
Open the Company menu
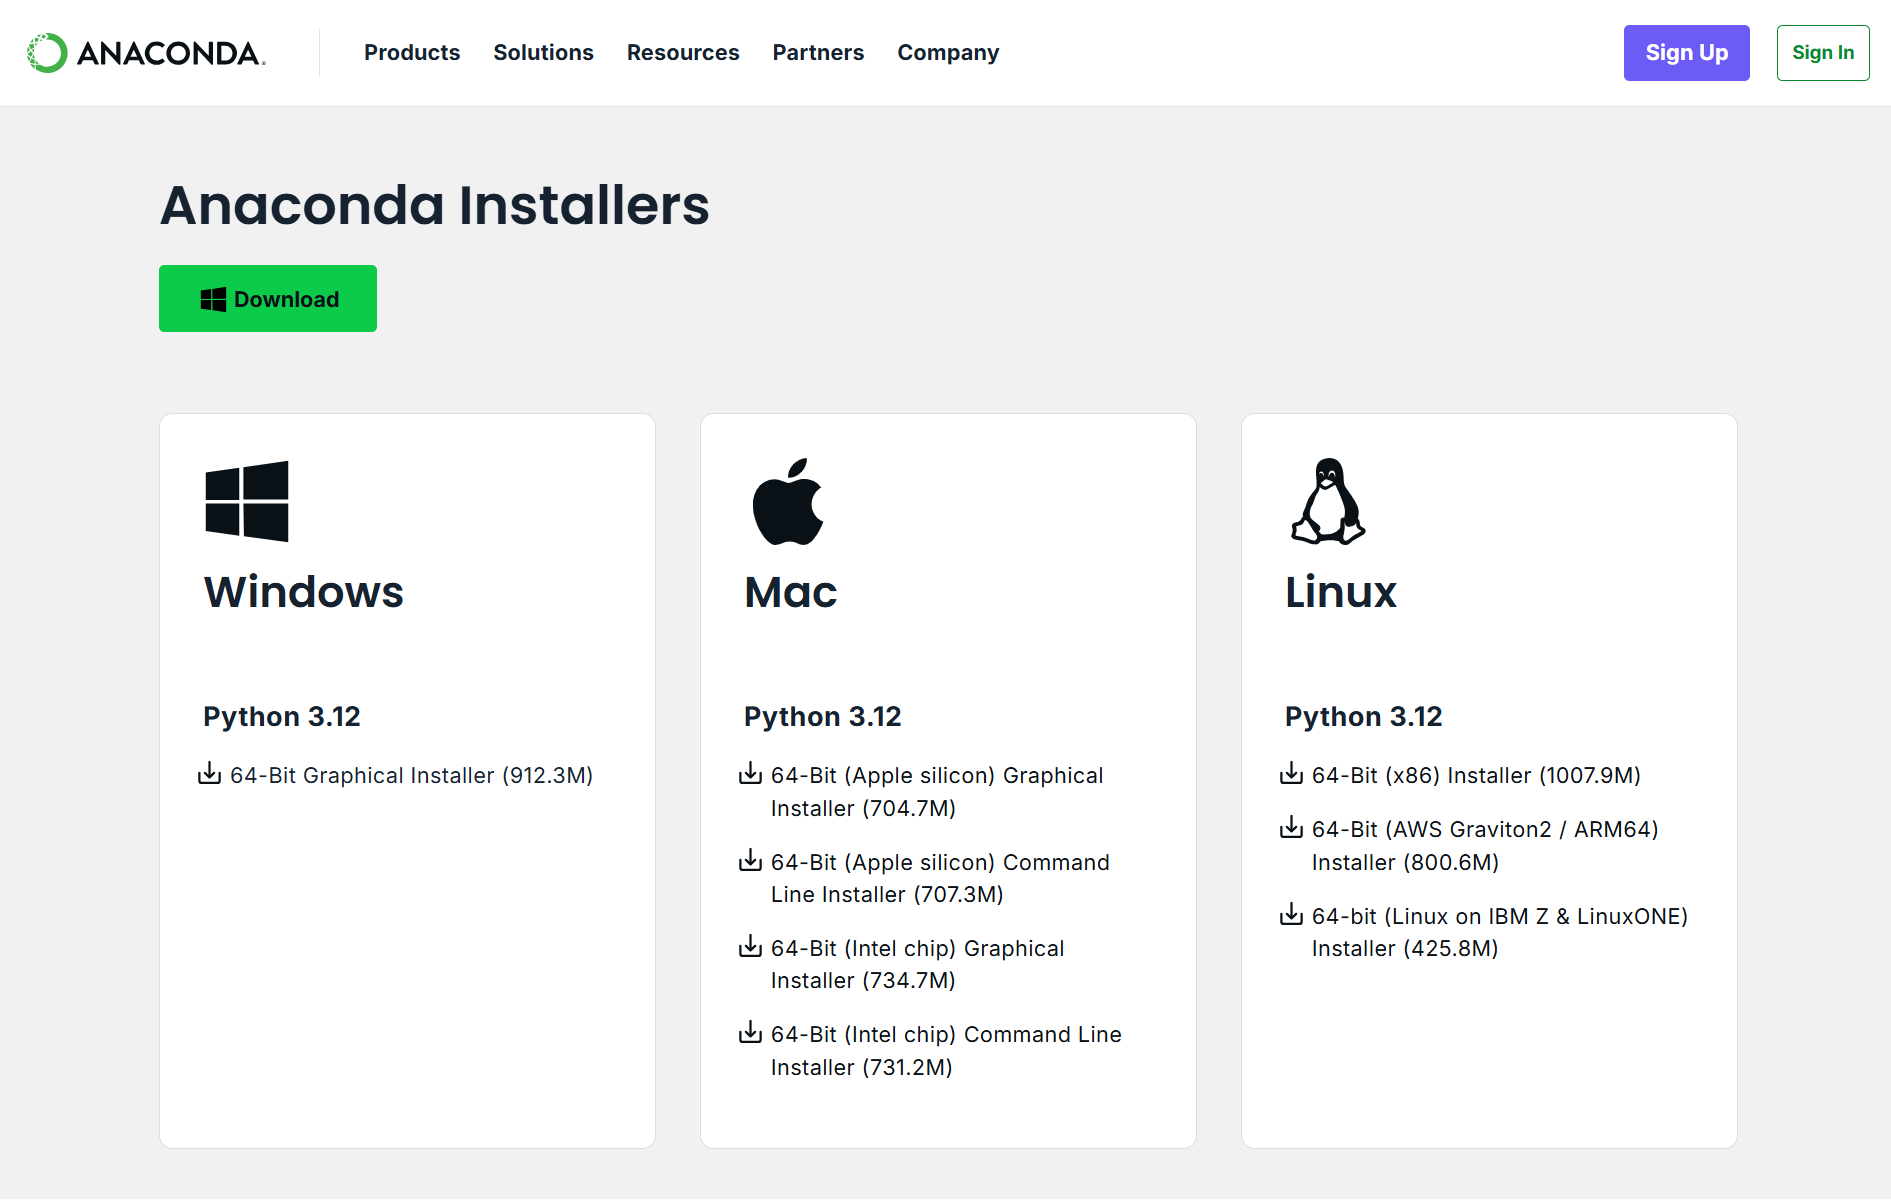pos(948,53)
